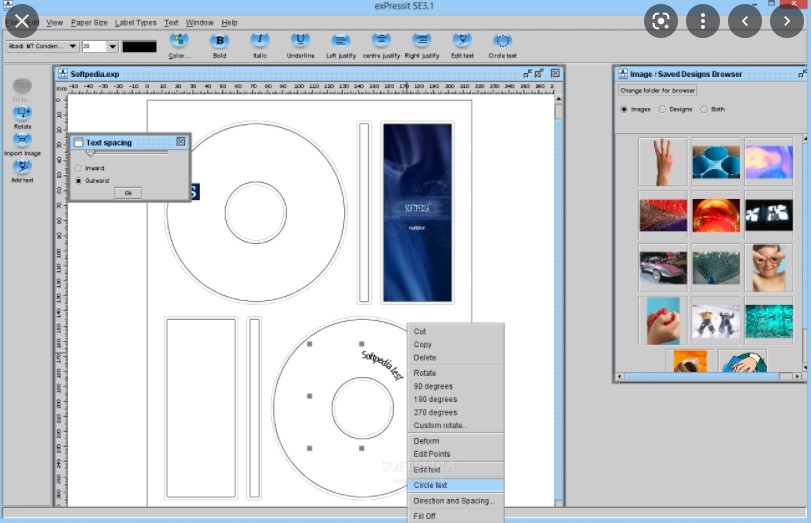Minimize the Softpedia.exp document window
This screenshot has width=811, height=523.
pyautogui.click(x=528, y=73)
